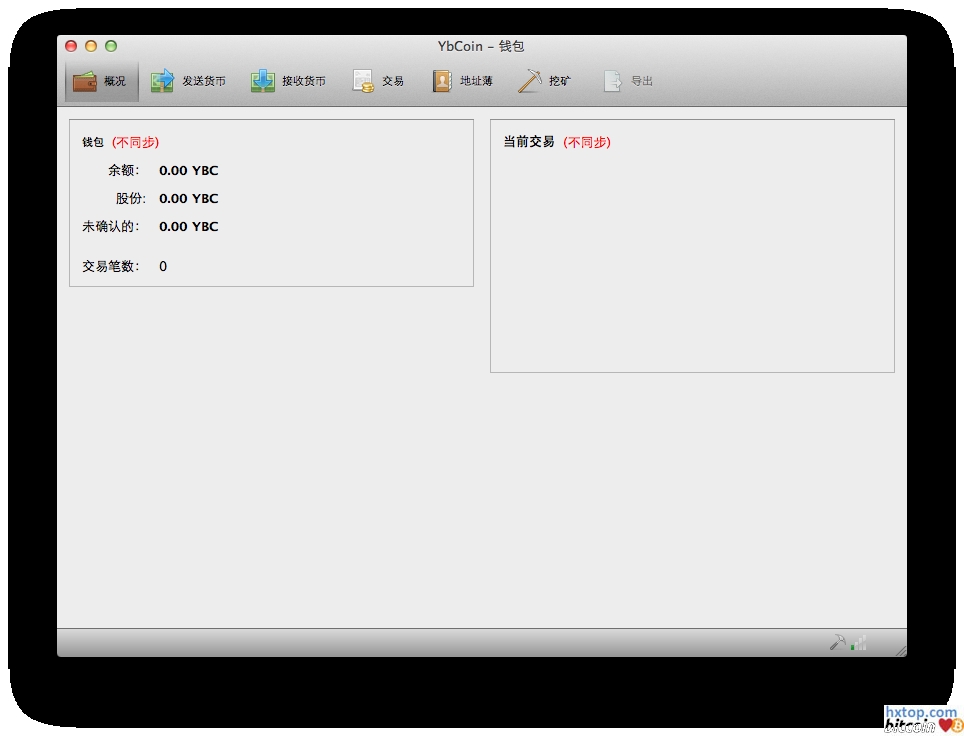Screen dimensions: 964x736
Task: Open the 概况 overview wallet tab
Action: (x=101, y=81)
